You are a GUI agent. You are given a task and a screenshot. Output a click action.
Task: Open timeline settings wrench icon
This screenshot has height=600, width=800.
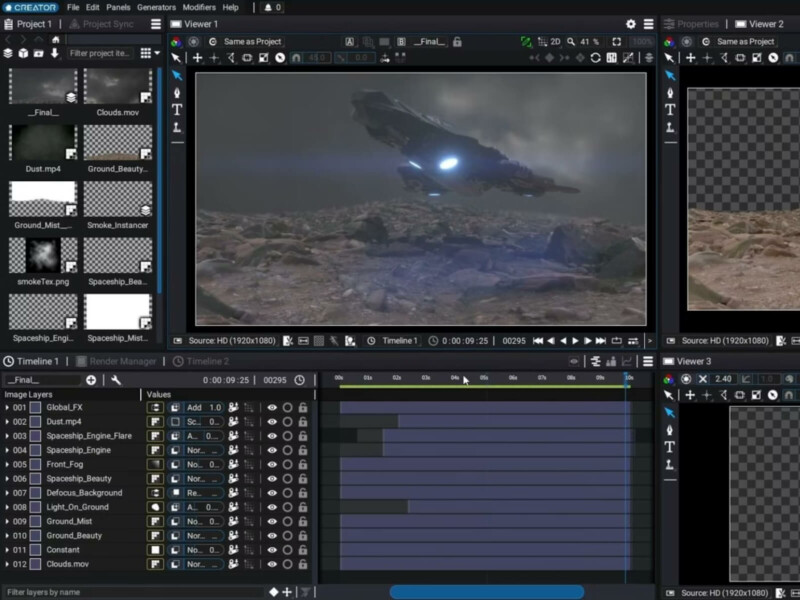click(x=116, y=380)
